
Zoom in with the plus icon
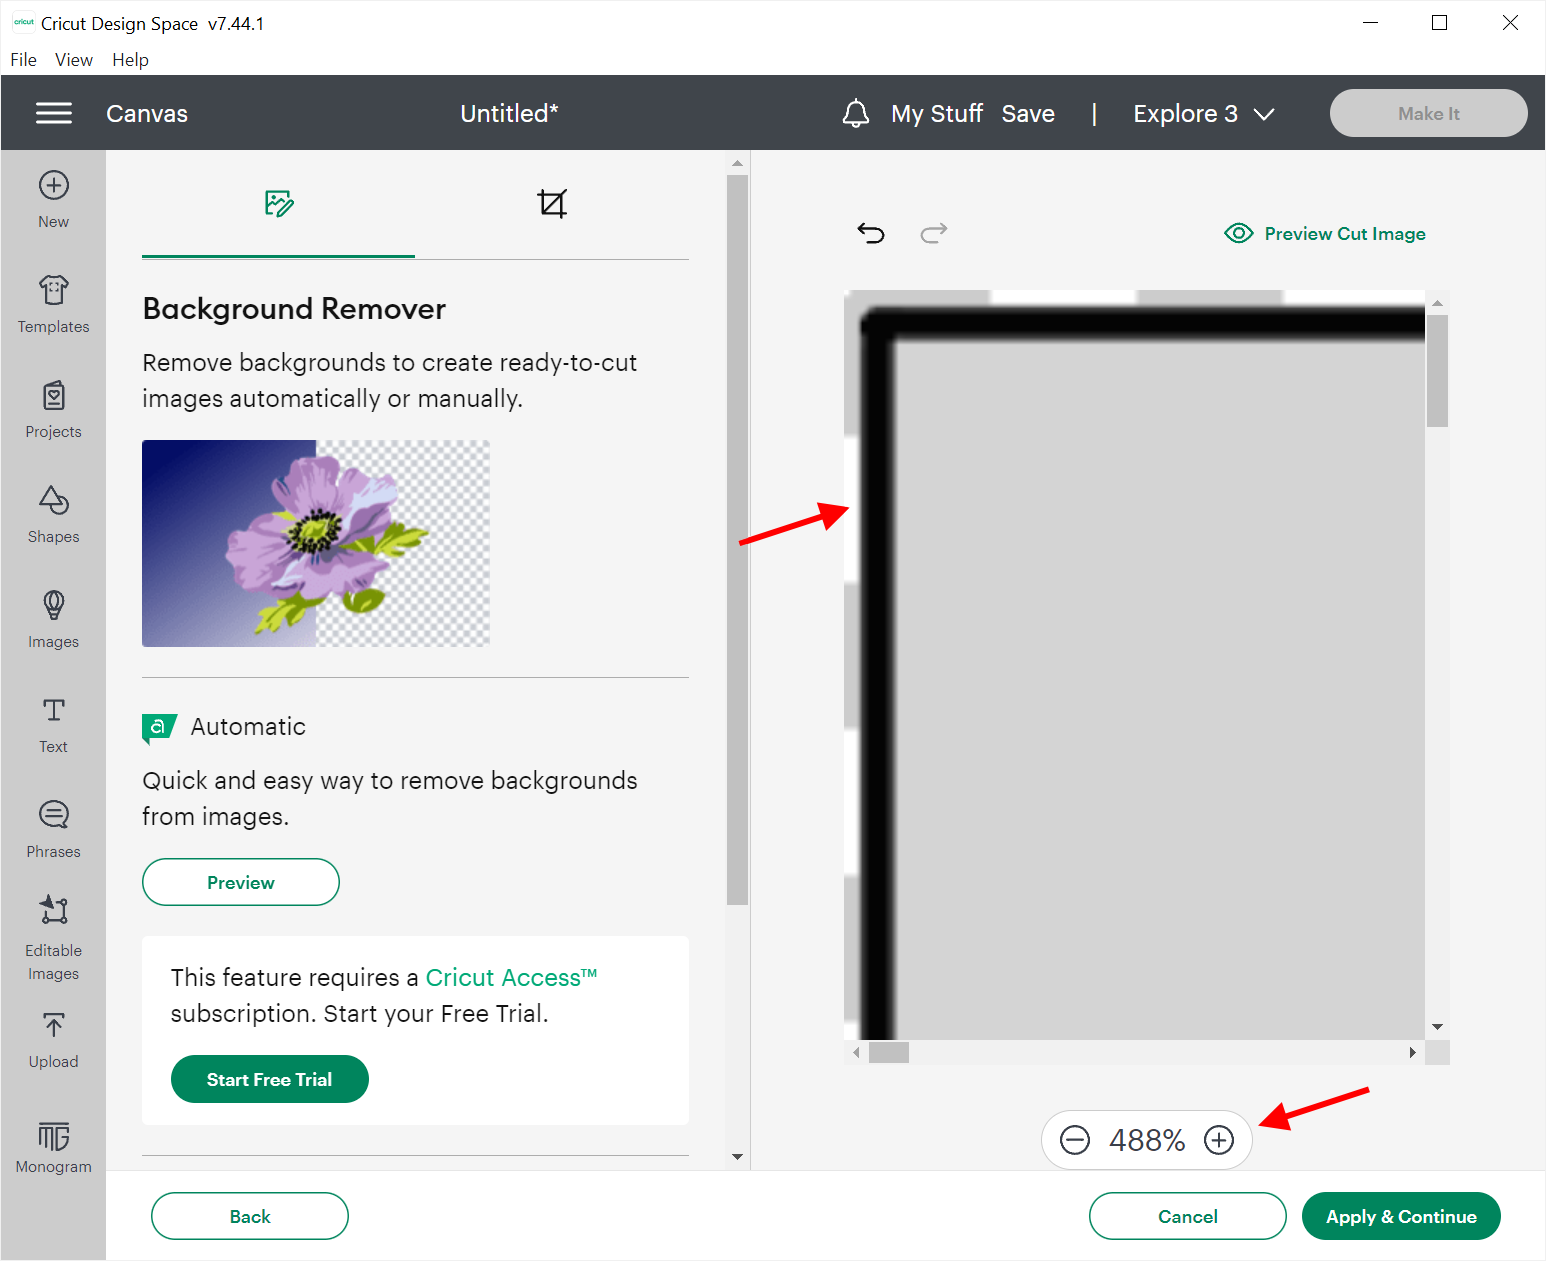pyautogui.click(x=1219, y=1140)
